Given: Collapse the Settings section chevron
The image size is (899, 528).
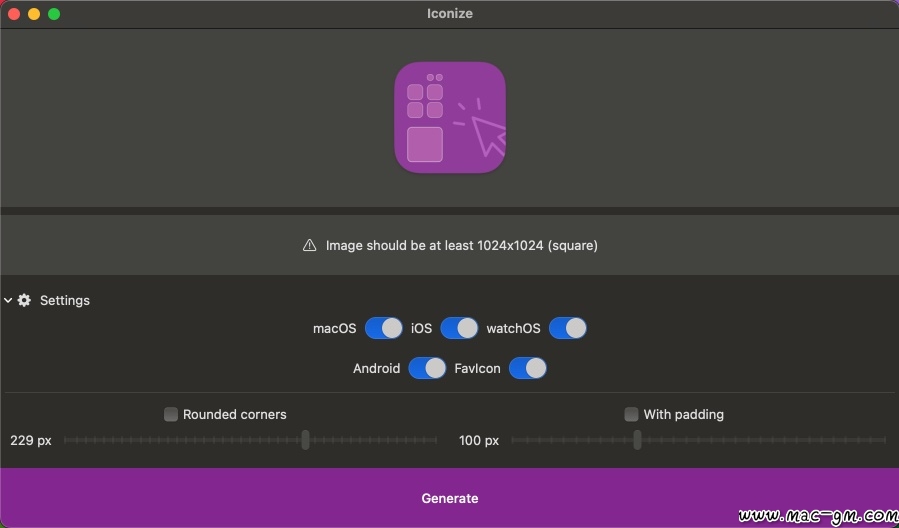Looking at the screenshot, I should coord(9,300).
